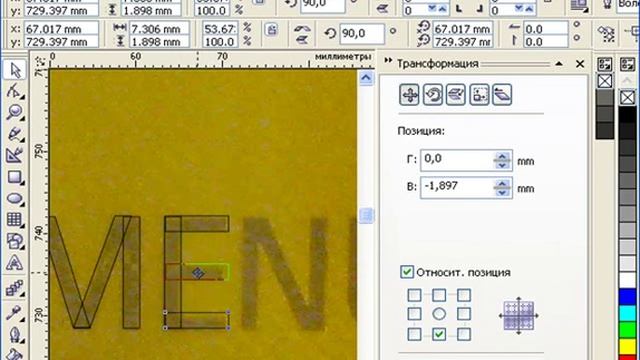
Task: Select the Pick (arrow) tool
Action: click(15, 70)
